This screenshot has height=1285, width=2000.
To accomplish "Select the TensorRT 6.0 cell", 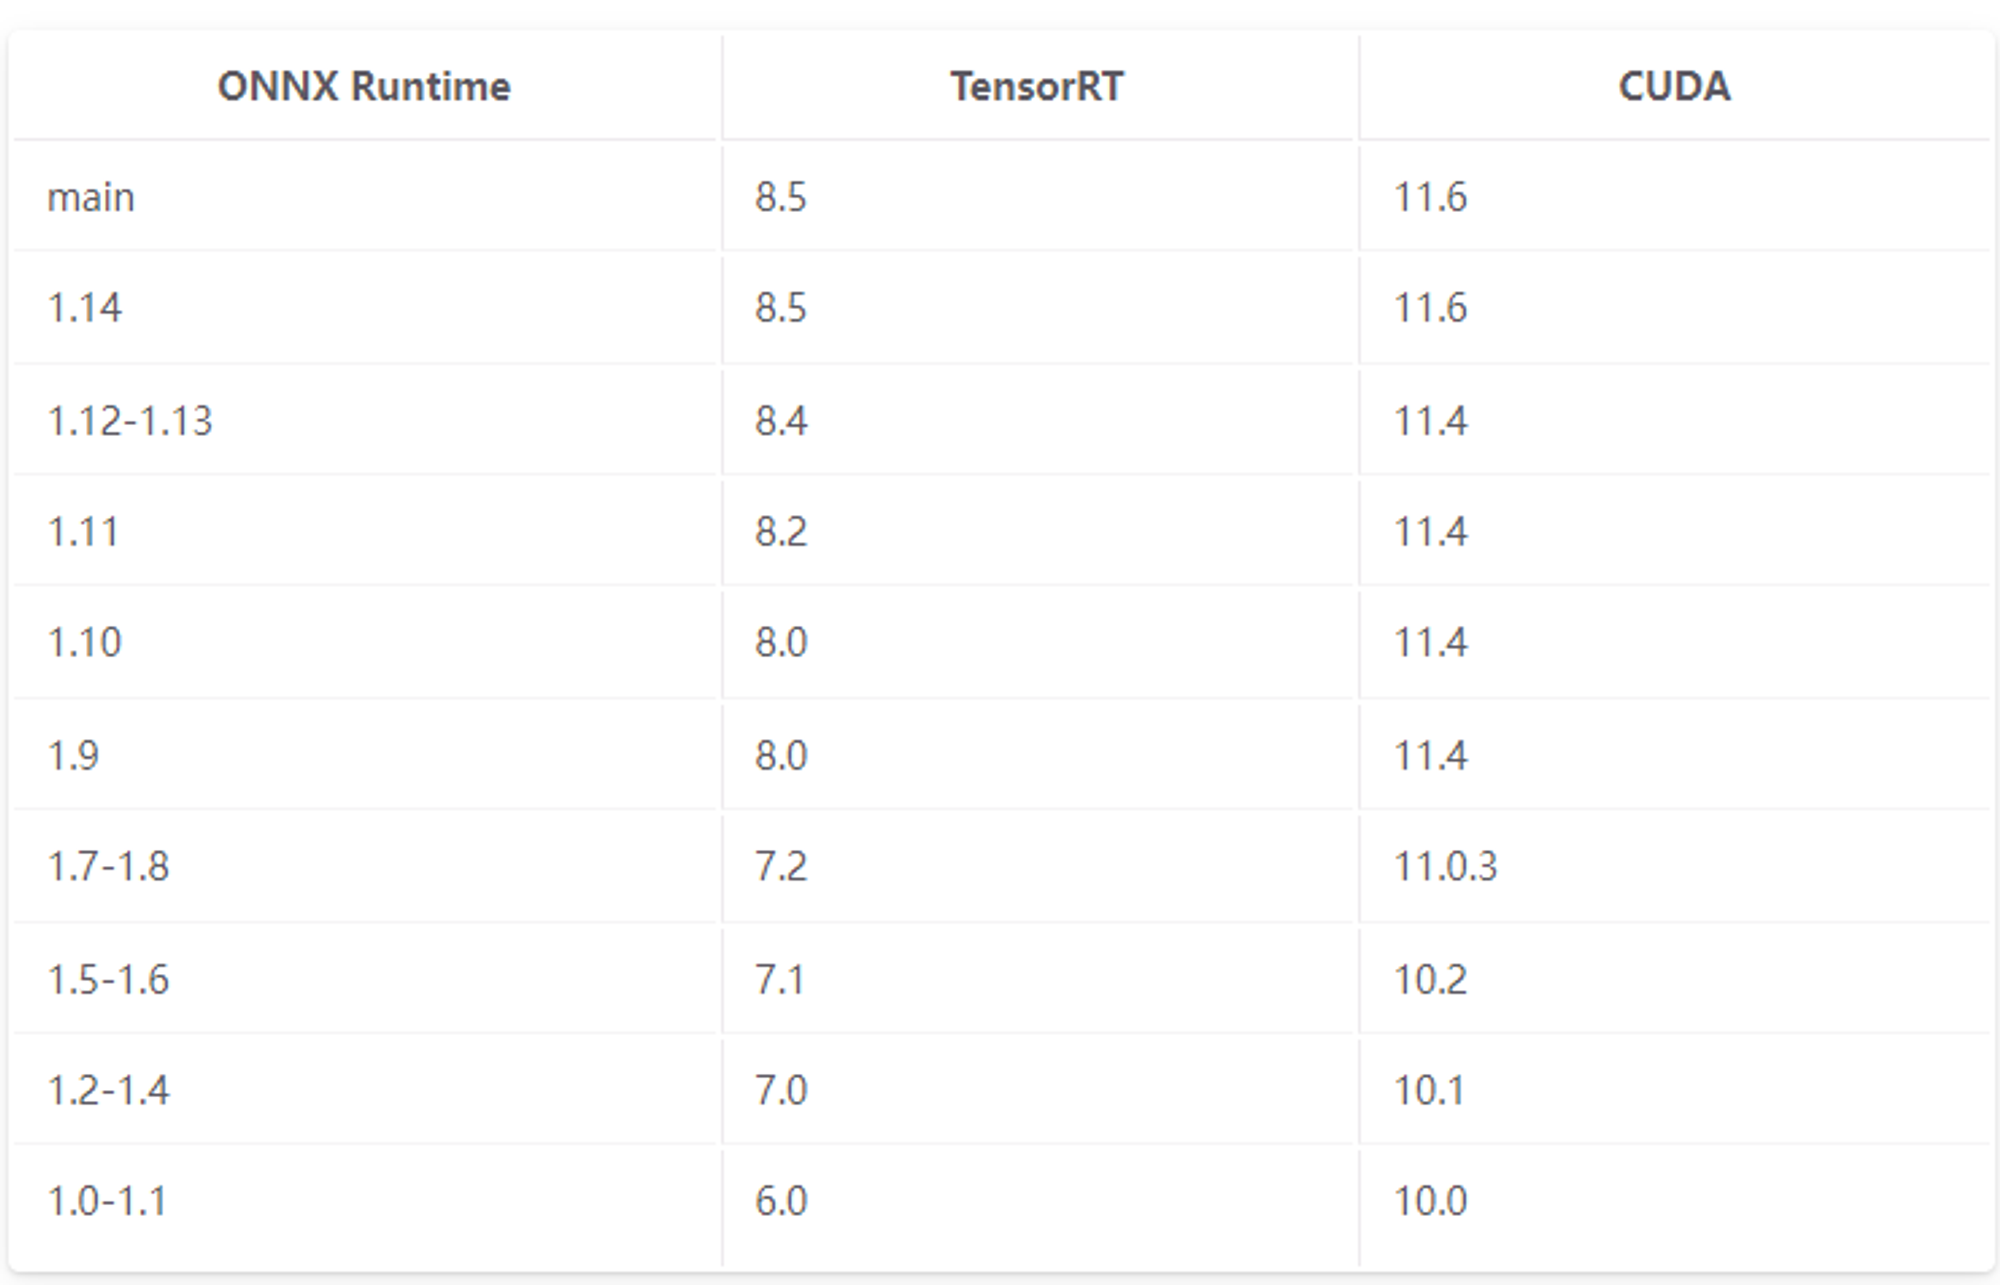I will click(1038, 1201).
